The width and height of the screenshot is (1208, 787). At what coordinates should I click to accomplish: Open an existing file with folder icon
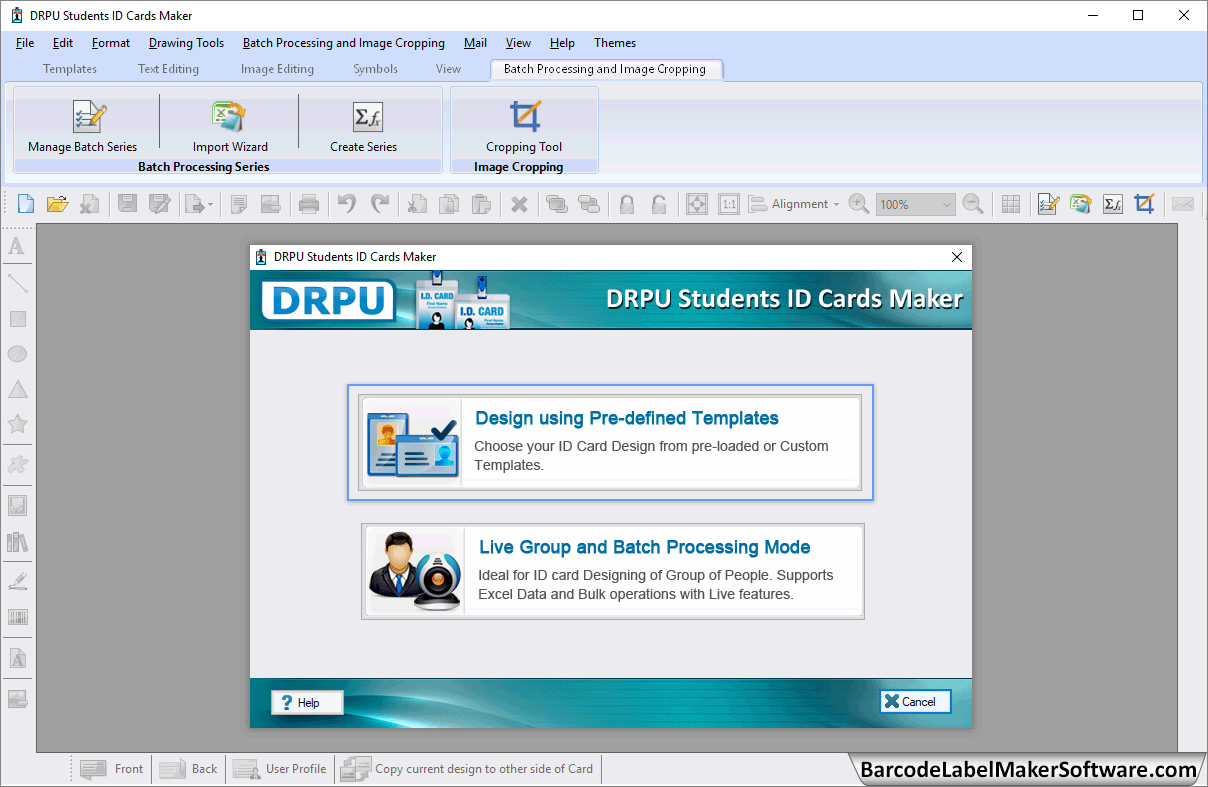coord(58,204)
